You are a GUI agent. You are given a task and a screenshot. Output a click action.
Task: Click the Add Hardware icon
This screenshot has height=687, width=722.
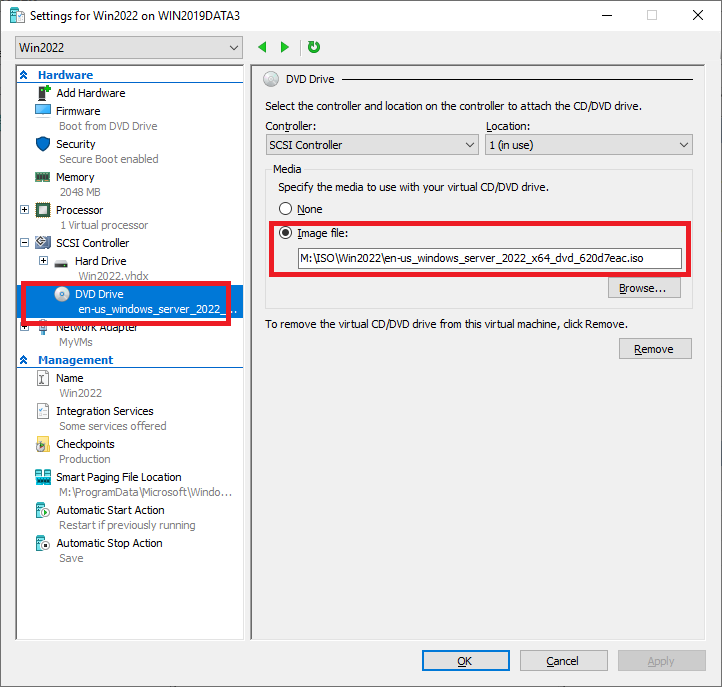[x=43, y=93]
